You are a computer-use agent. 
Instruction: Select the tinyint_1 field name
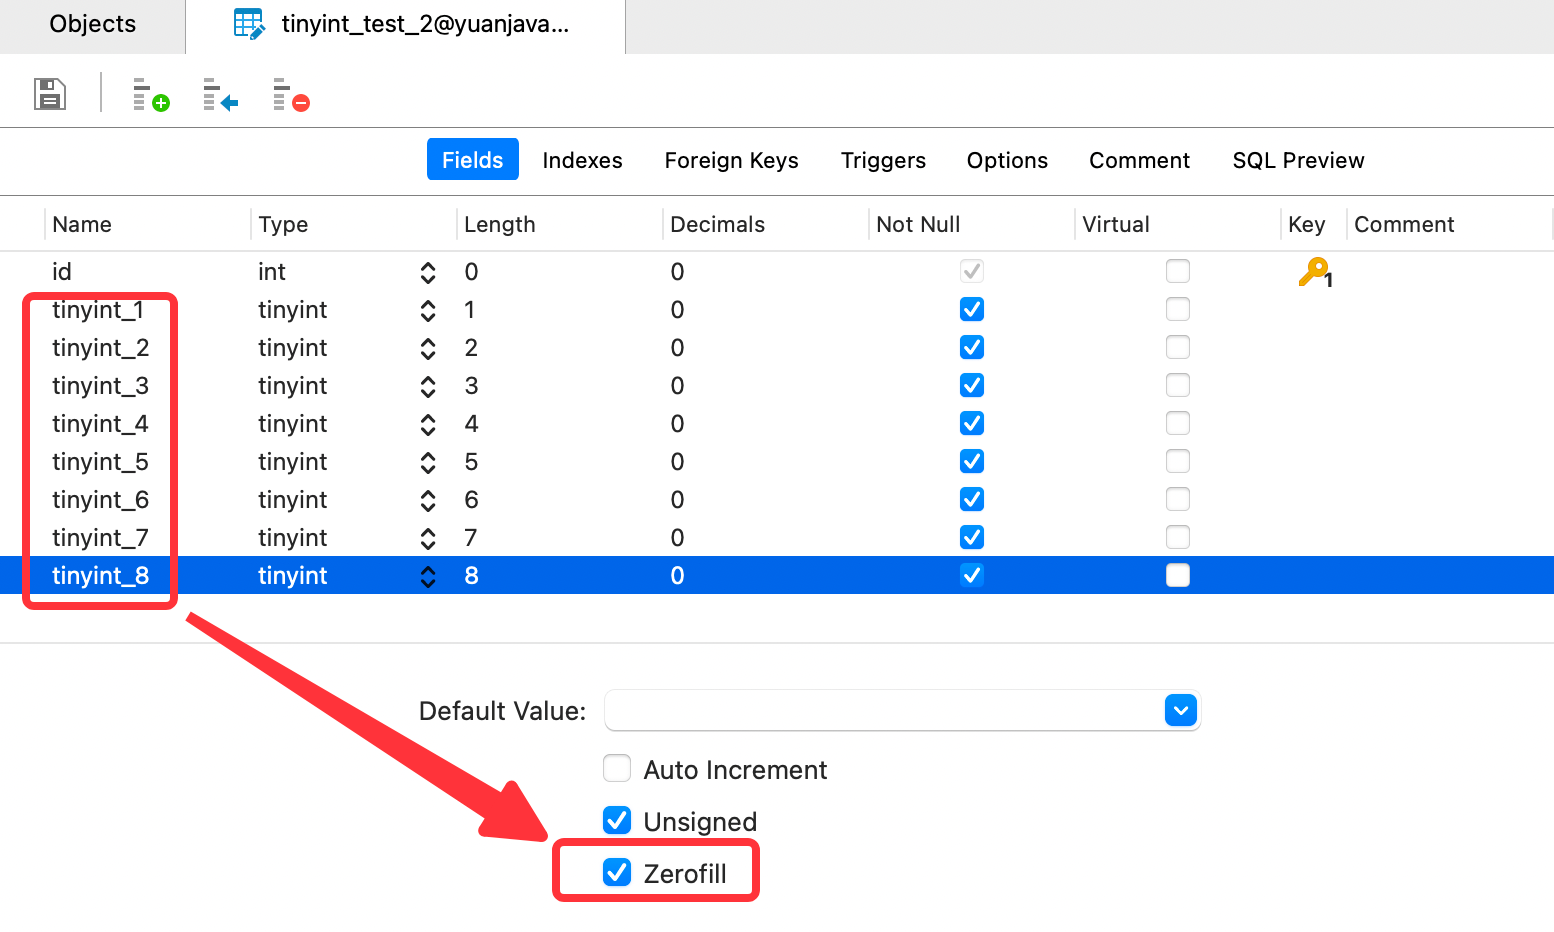[x=98, y=310]
